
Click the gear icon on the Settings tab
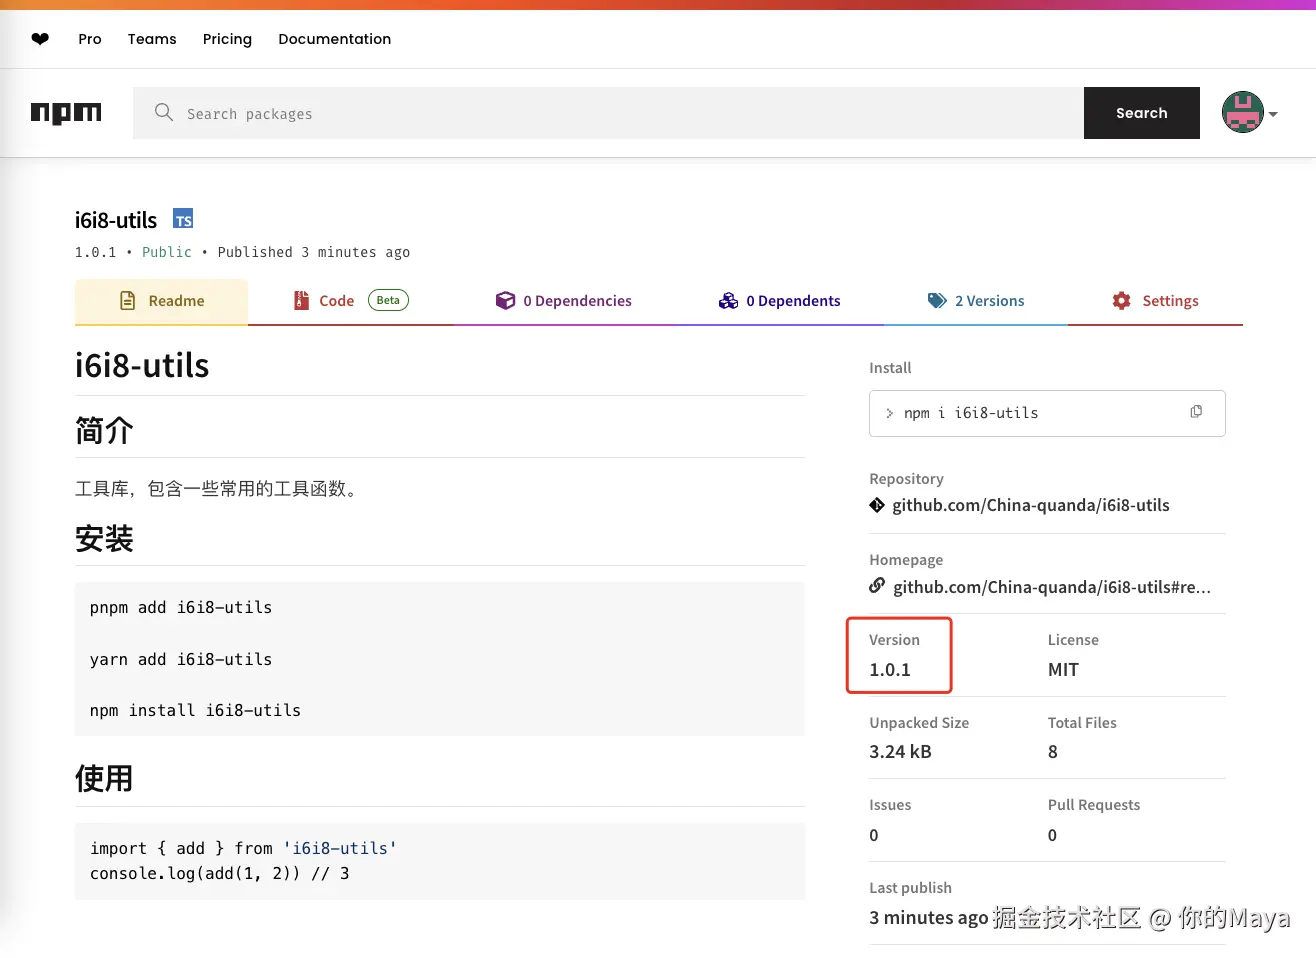tap(1120, 300)
